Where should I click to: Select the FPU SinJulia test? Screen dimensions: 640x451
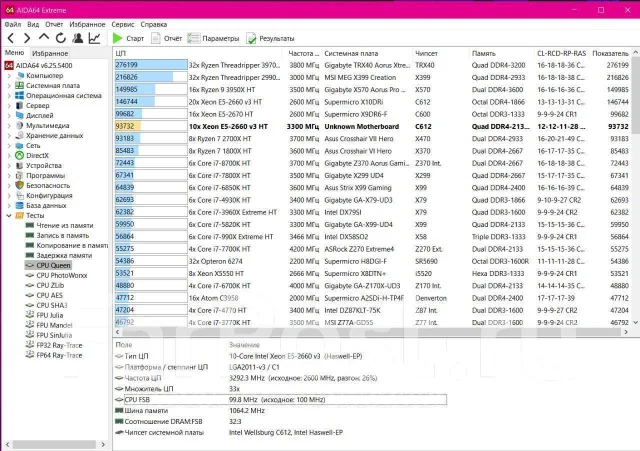[49, 335]
